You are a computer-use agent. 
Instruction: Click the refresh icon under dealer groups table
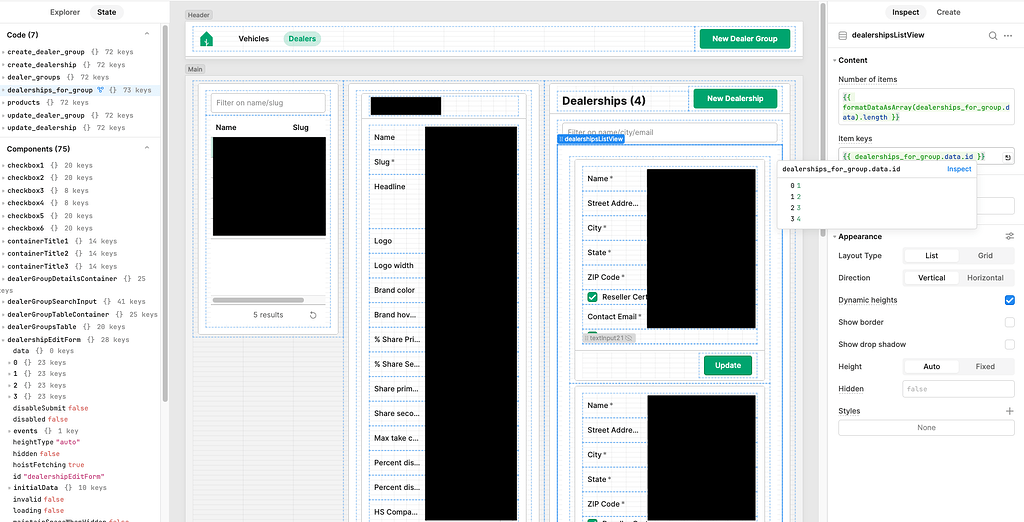pyautogui.click(x=313, y=315)
